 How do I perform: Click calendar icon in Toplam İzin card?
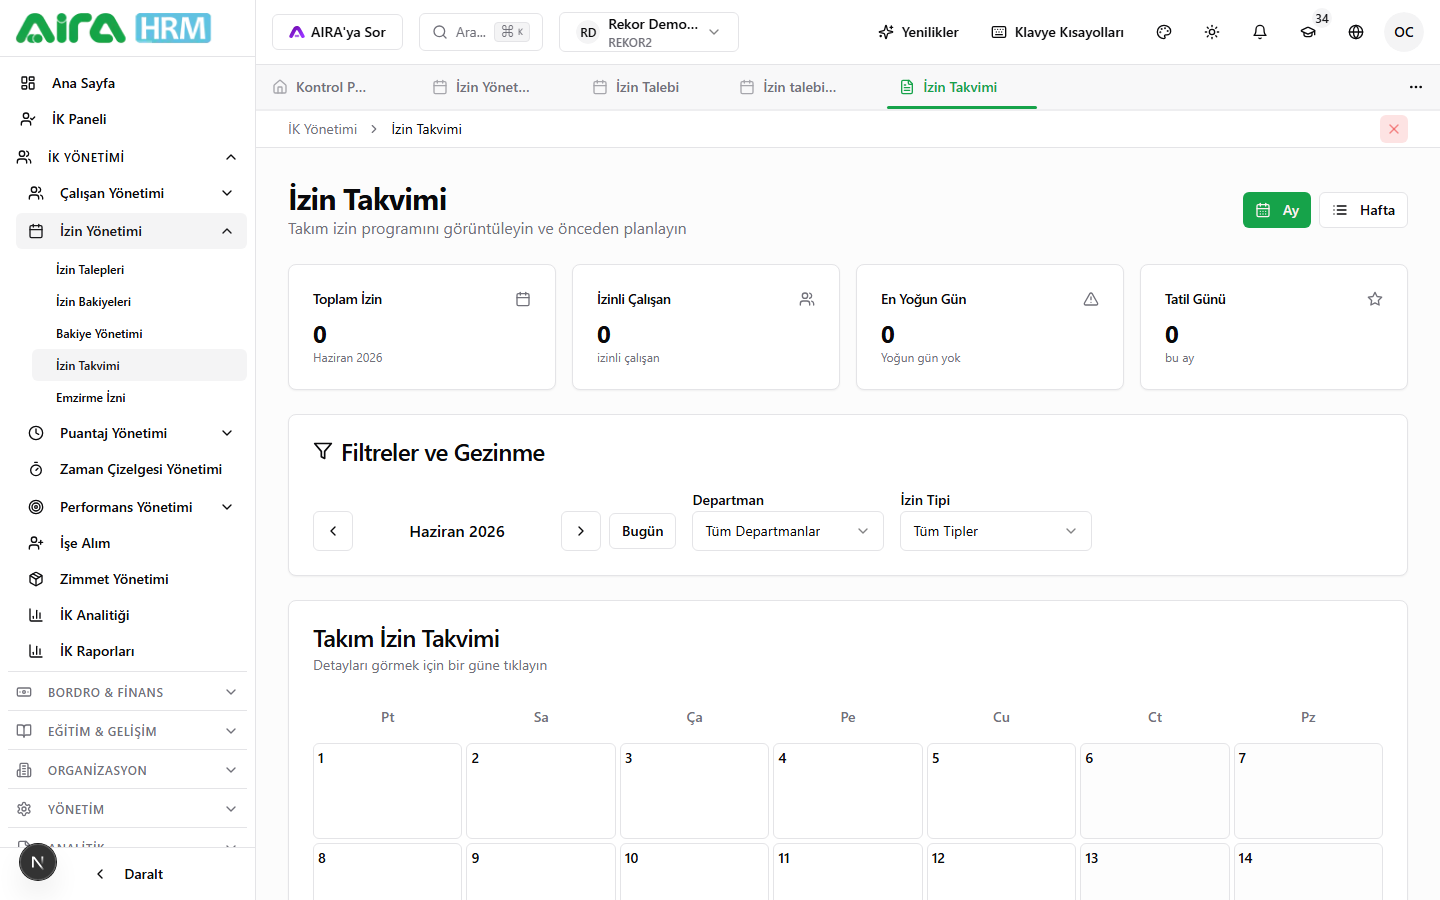point(523,299)
